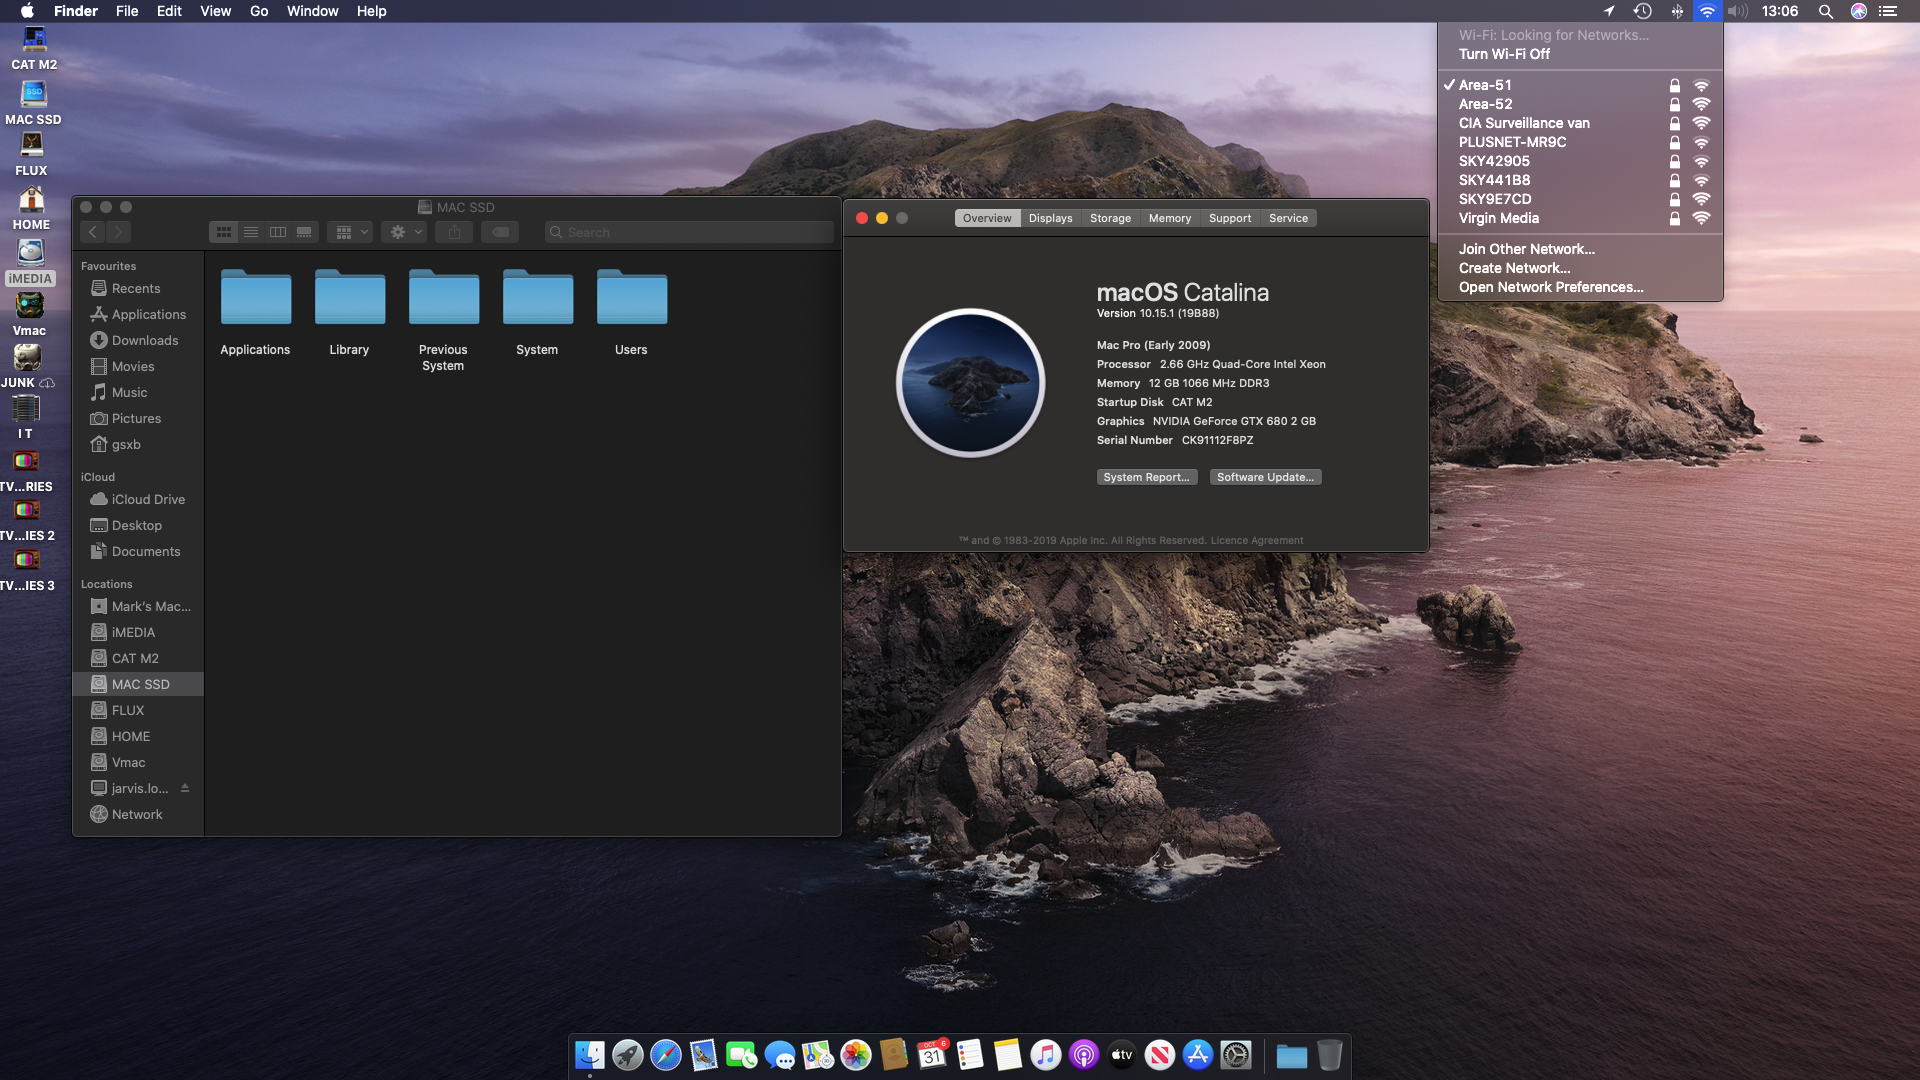Open Launchpad from the Dock

pyautogui.click(x=628, y=1055)
